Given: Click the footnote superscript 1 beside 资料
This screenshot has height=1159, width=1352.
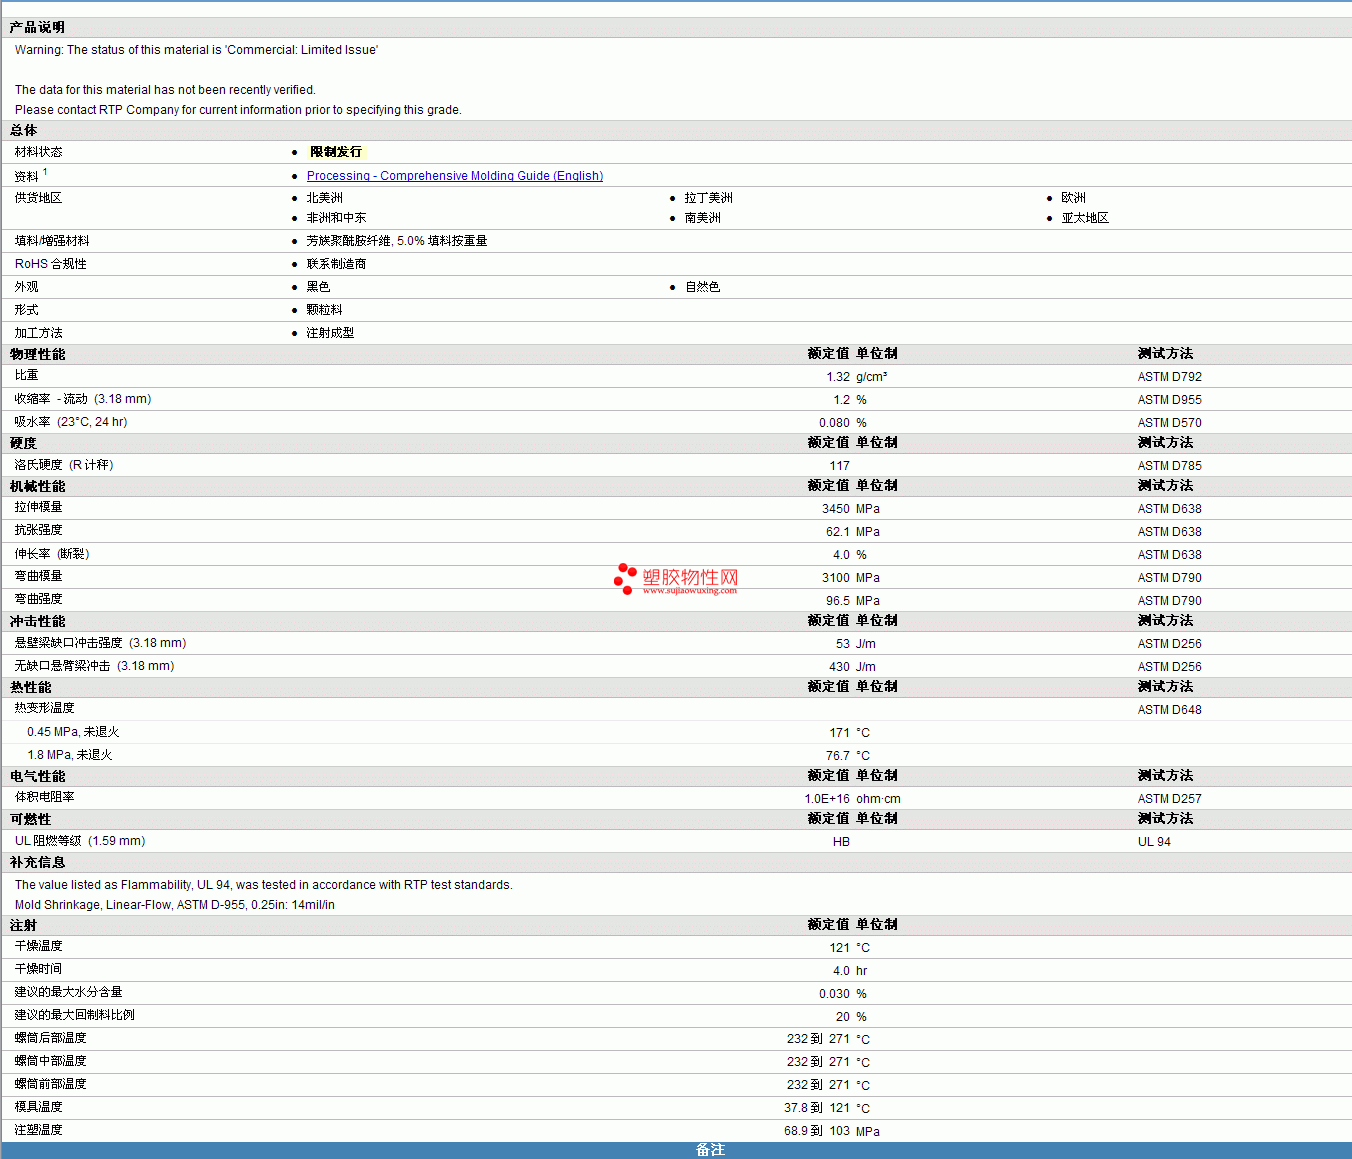Looking at the screenshot, I should [45, 172].
